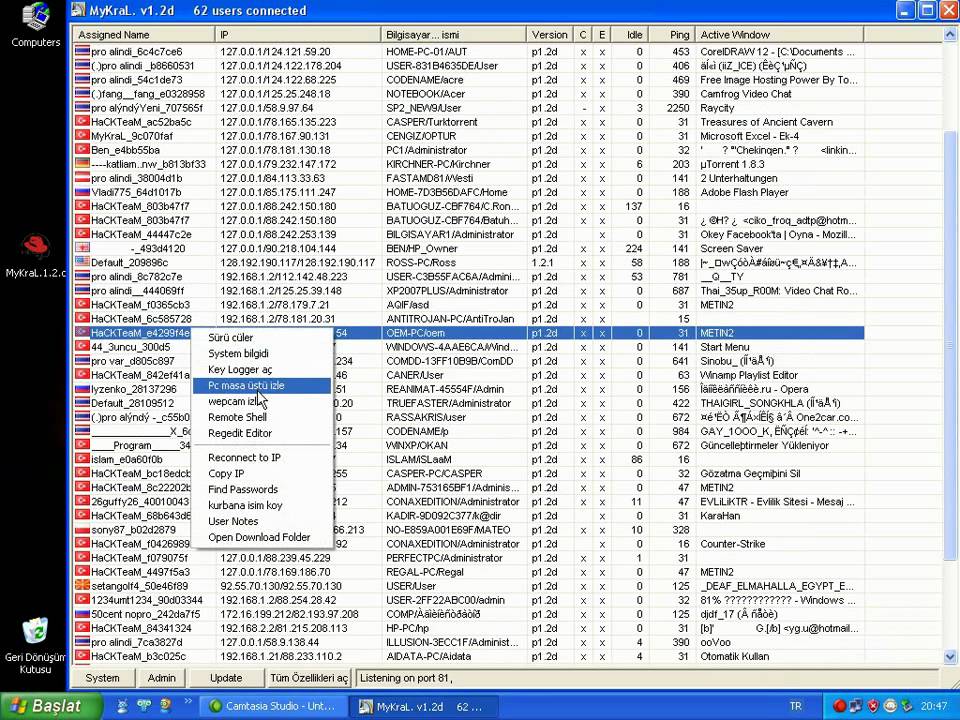The width and height of the screenshot is (960, 720).
Task: Expand the quick launch chevron in the taskbar
Action: [x=187, y=702]
